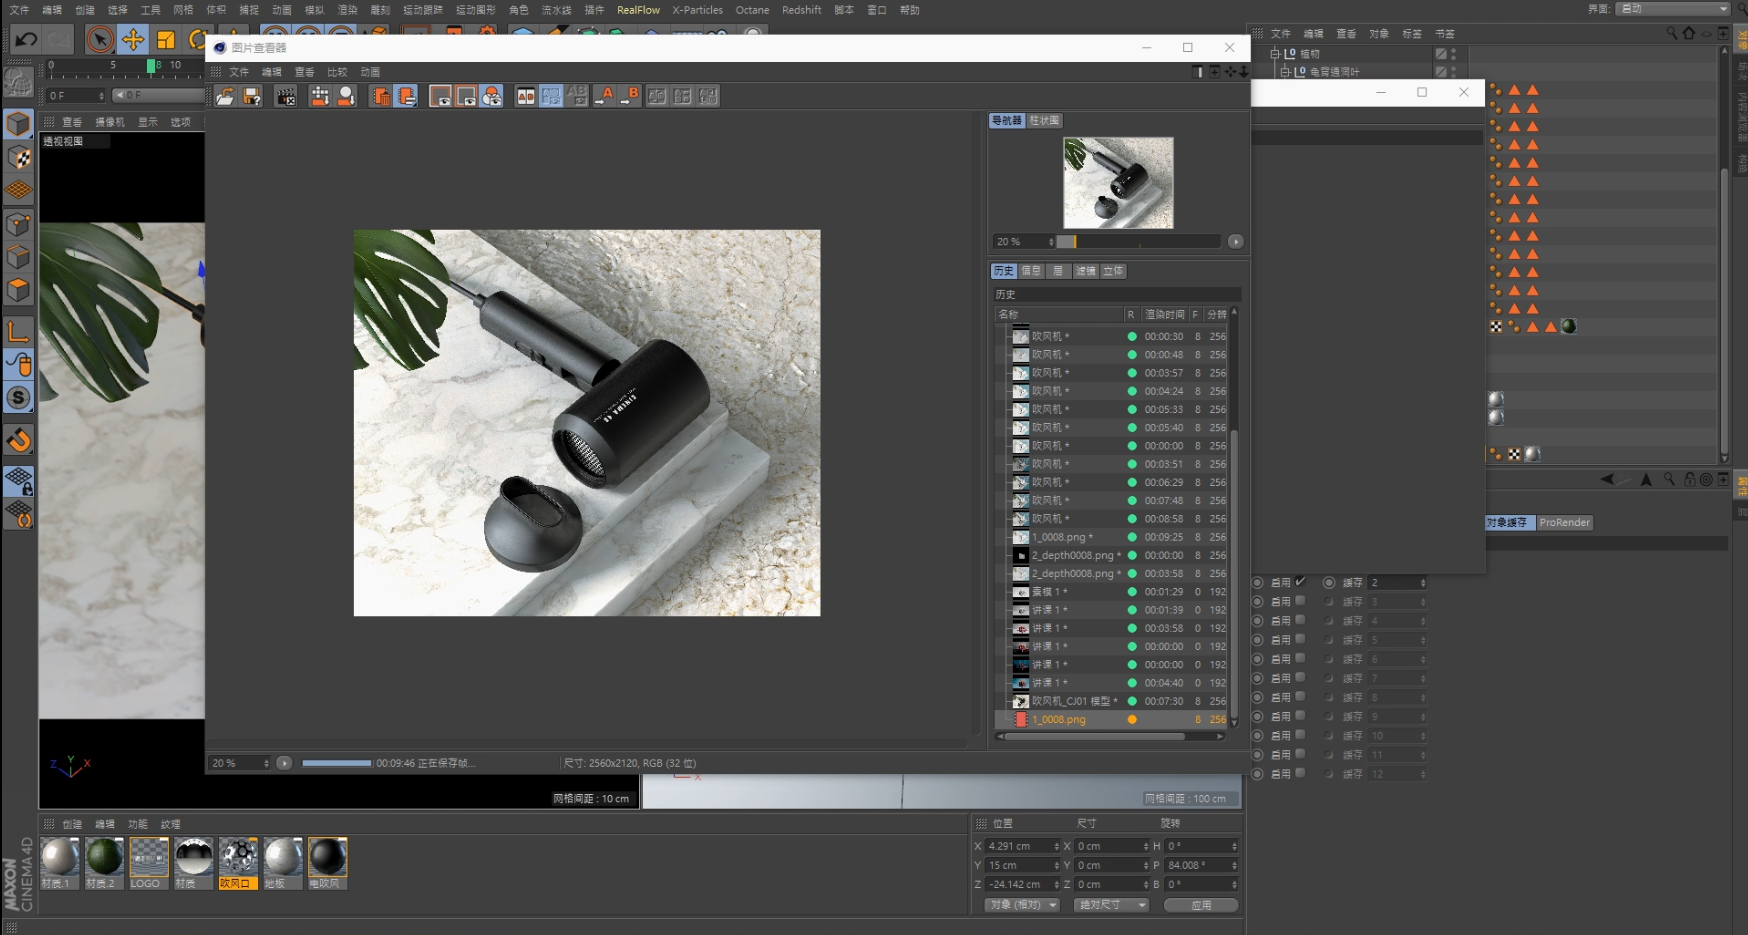The width and height of the screenshot is (1748, 935).
Task: Click the Set as B icon
Action: tap(630, 96)
